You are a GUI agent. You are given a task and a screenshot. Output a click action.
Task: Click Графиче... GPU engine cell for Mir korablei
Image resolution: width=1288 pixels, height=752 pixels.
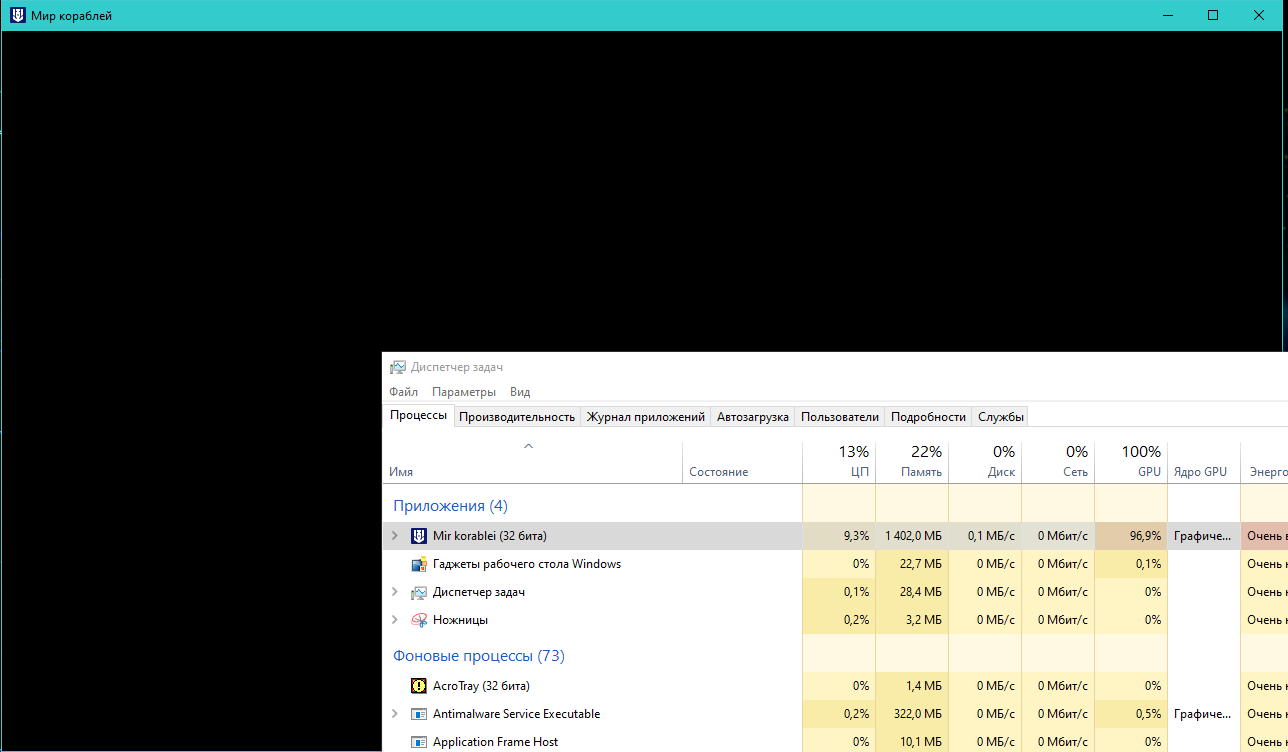(x=1204, y=536)
